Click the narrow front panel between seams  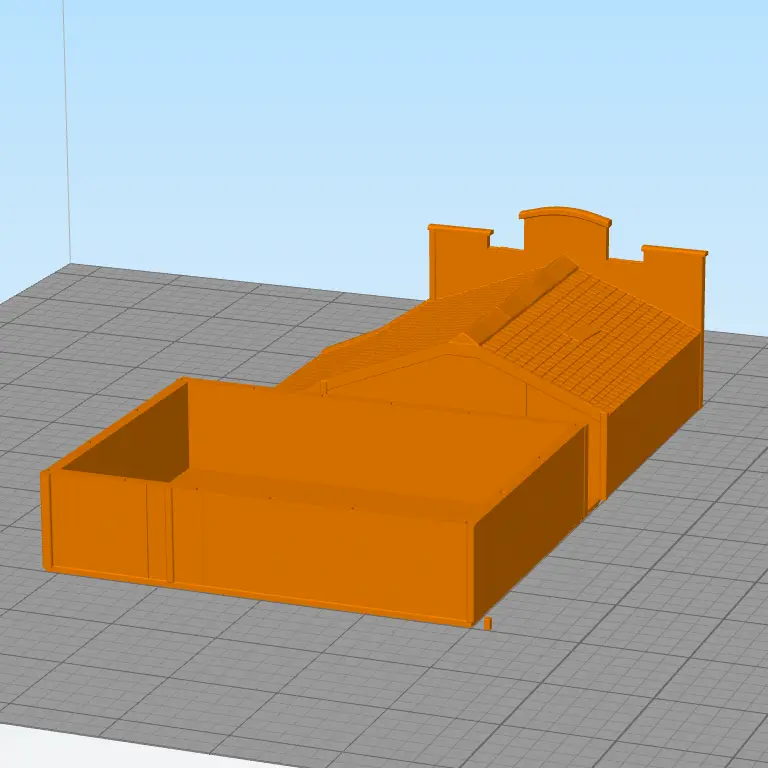159,530
